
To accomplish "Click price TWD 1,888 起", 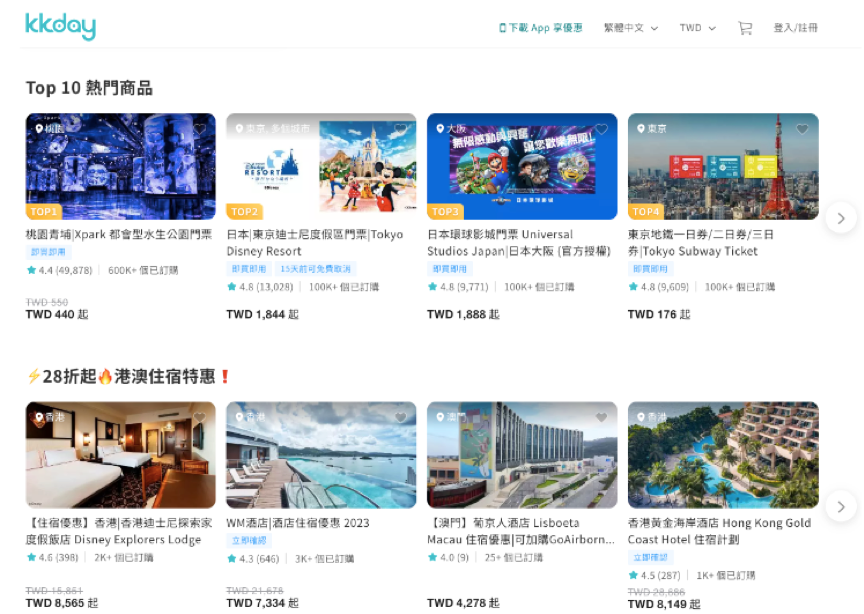I will [x=463, y=314].
